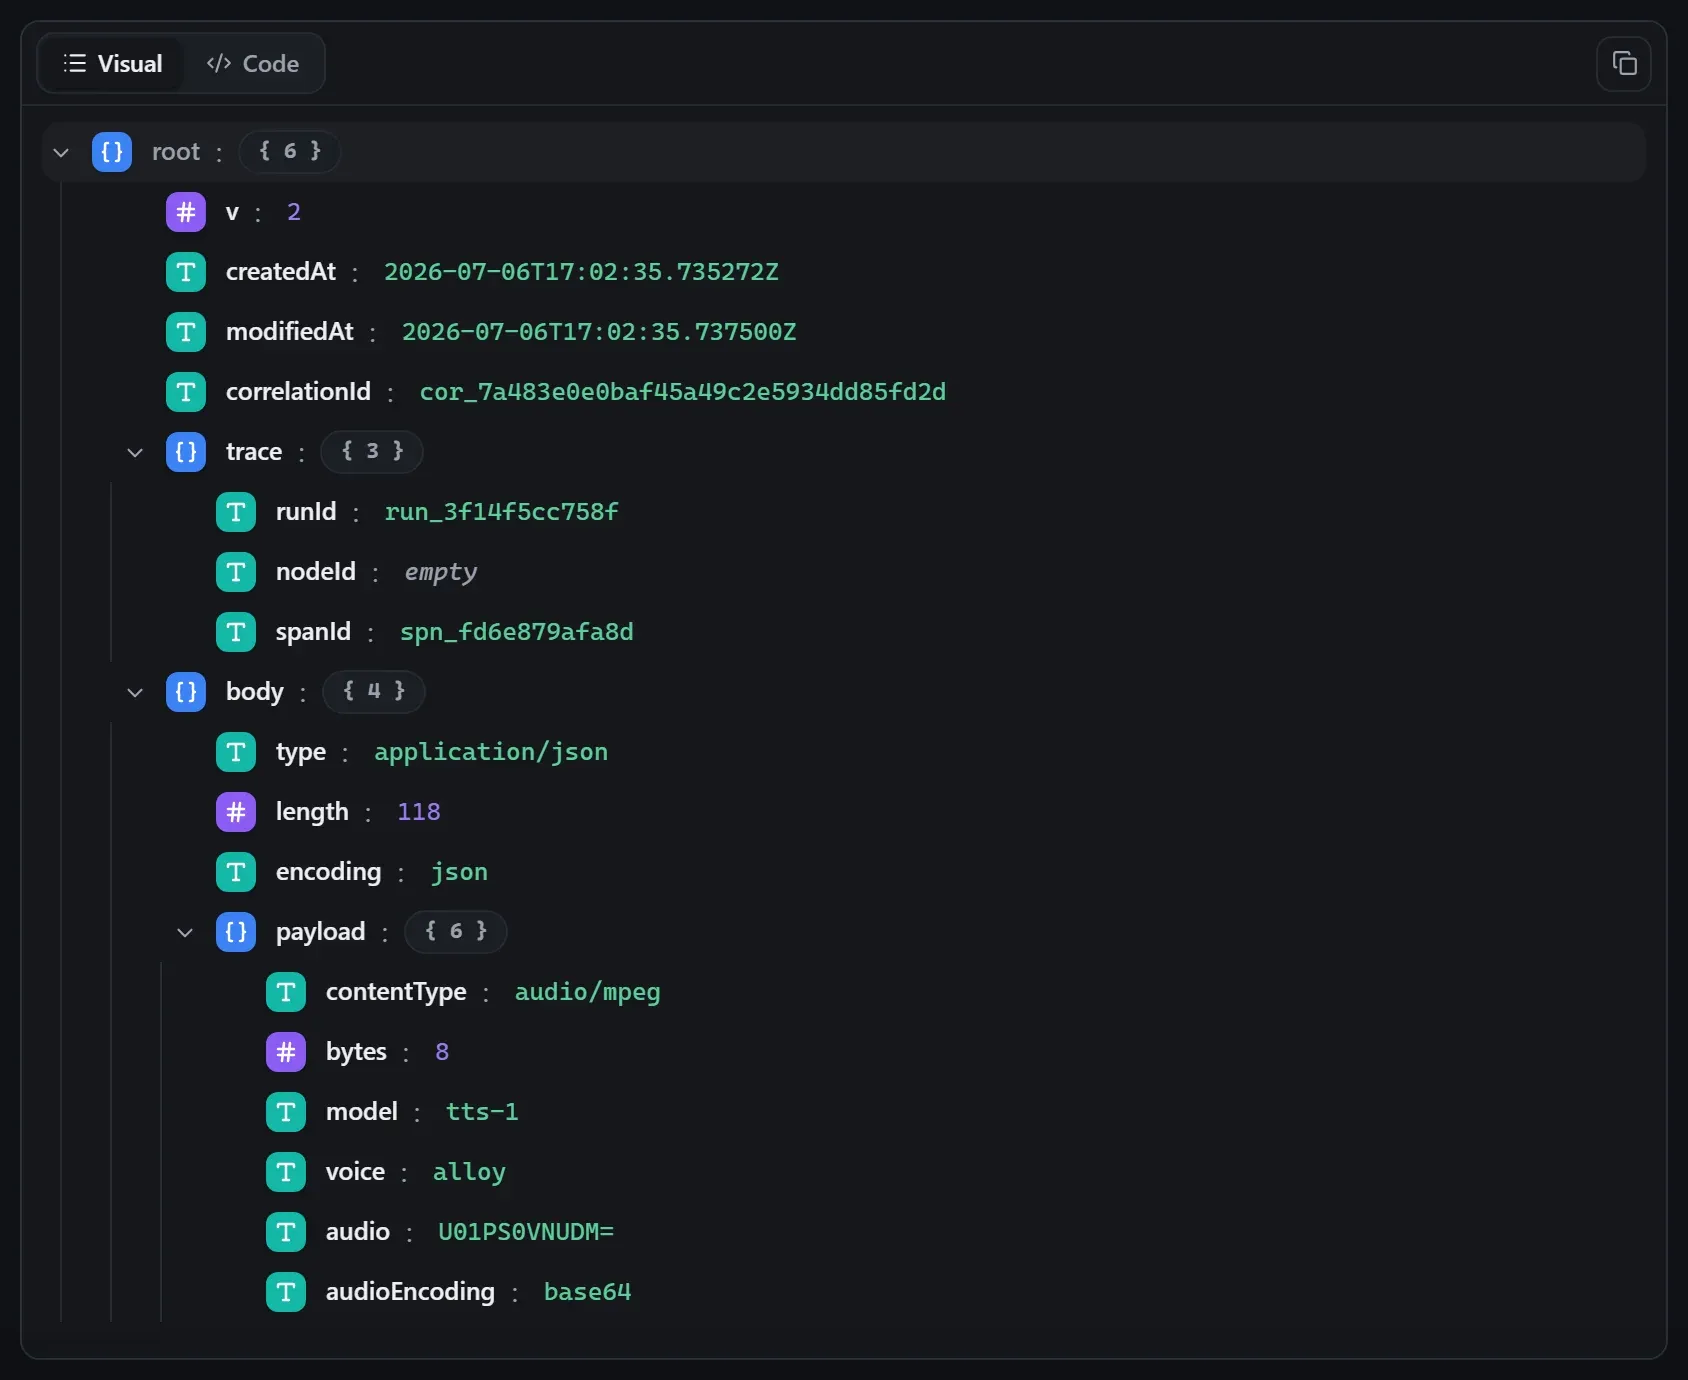
Task: Click the encoding value json
Action: [459, 872]
